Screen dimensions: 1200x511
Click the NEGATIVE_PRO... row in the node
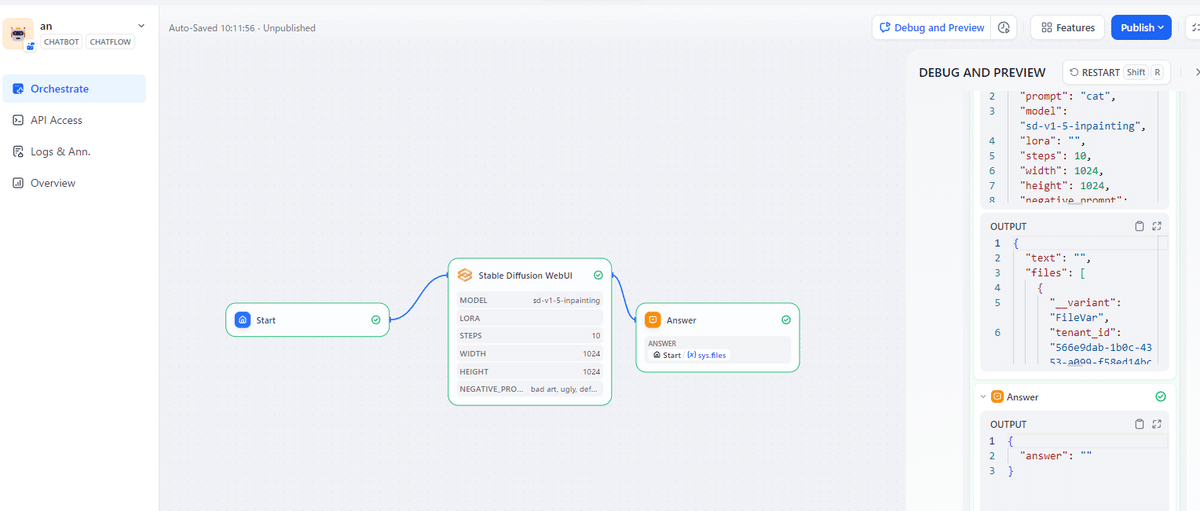pos(530,389)
